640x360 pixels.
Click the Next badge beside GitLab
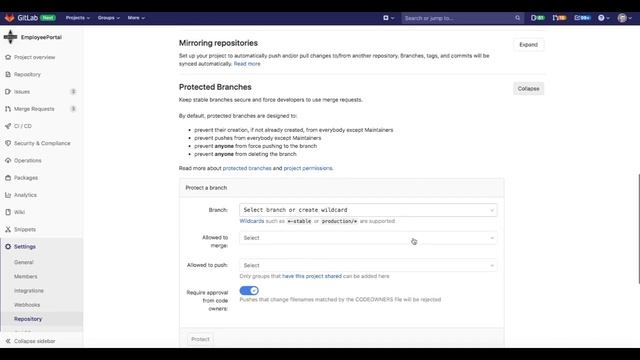48,18
